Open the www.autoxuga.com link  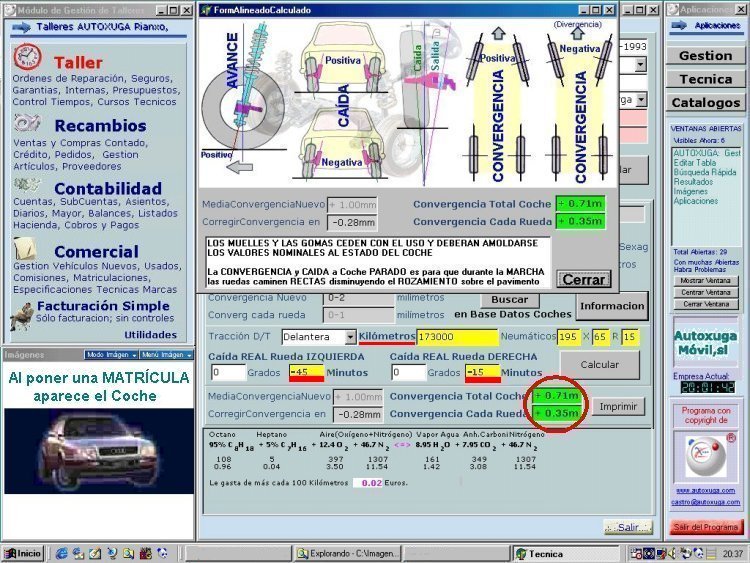point(706,490)
